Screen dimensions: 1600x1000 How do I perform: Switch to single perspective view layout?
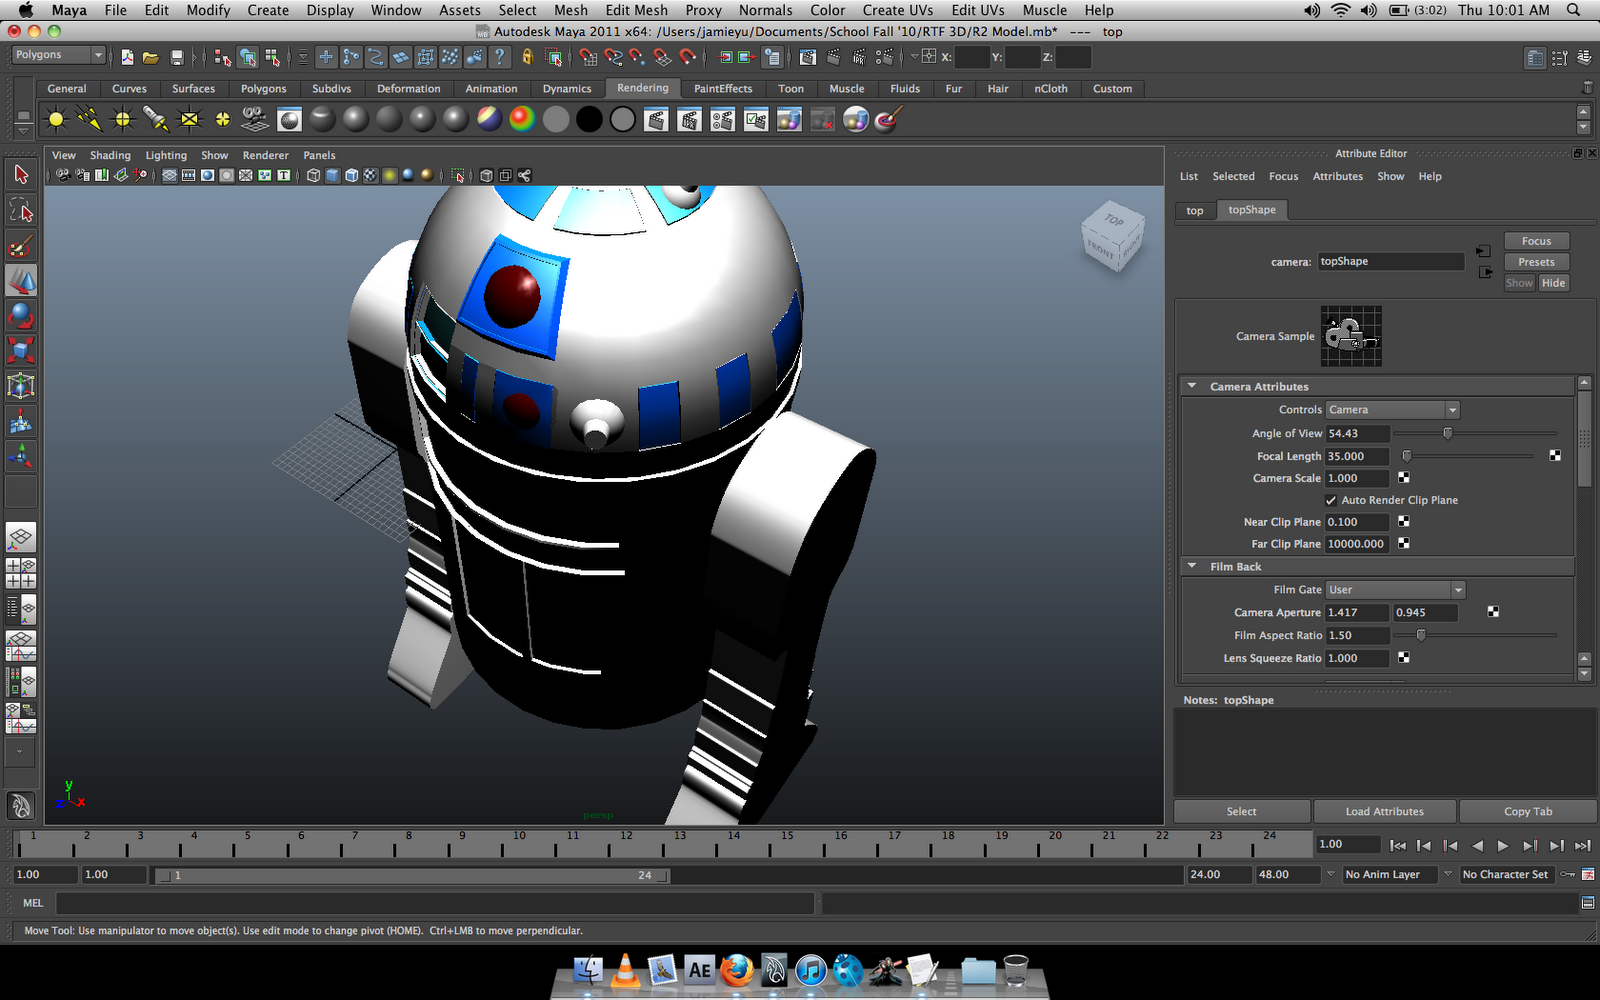[21, 538]
